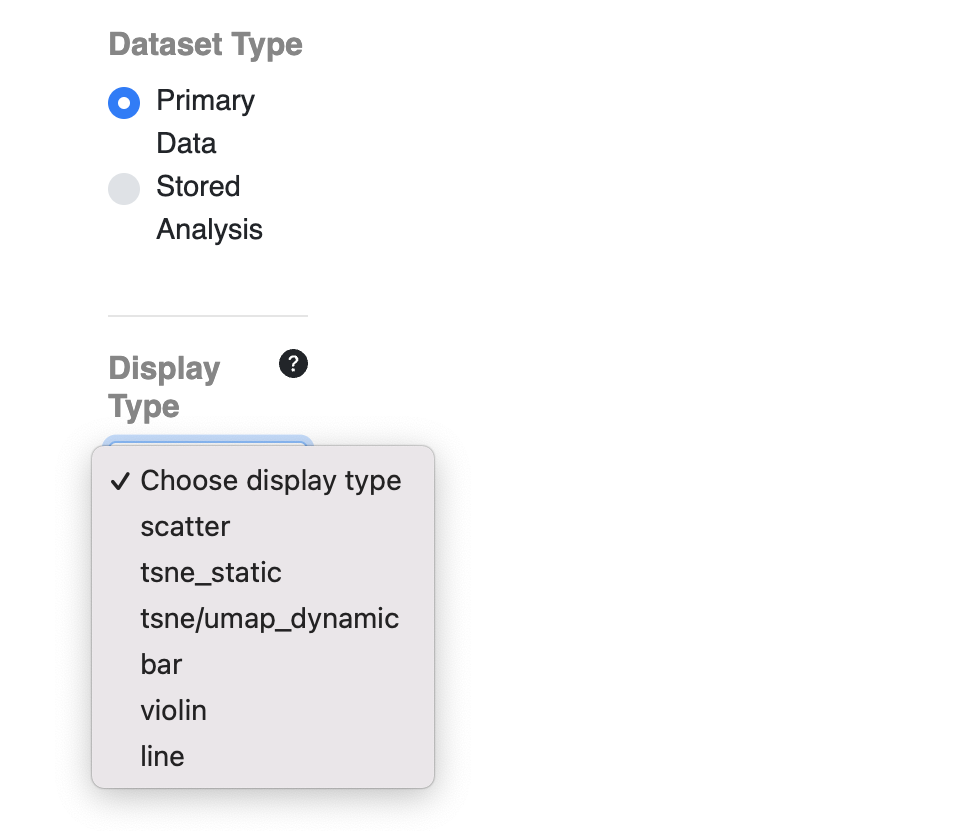
Task: Click the word Analysis under Stored
Action: tap(210, 230)
